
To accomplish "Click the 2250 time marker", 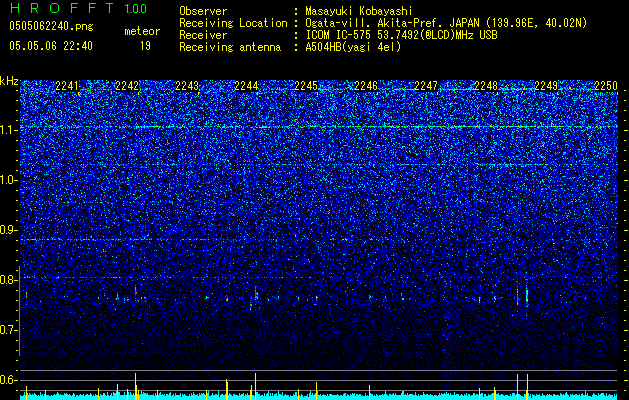I will 606,86.
